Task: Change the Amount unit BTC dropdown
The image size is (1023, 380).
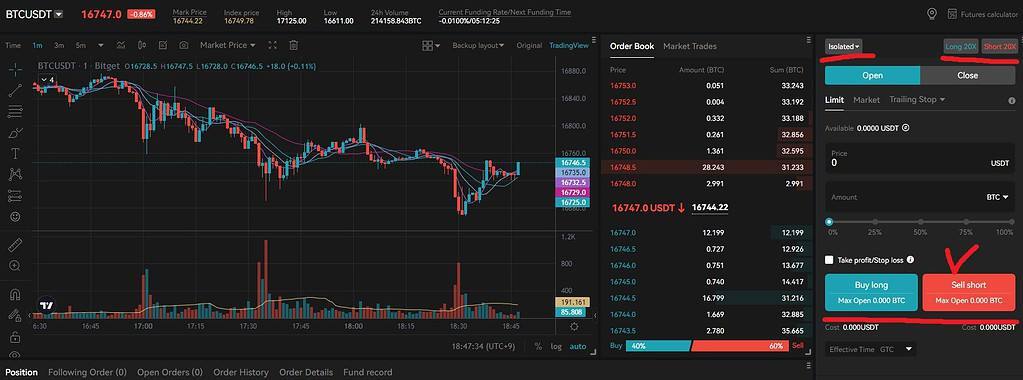Action: pos(998,197)
